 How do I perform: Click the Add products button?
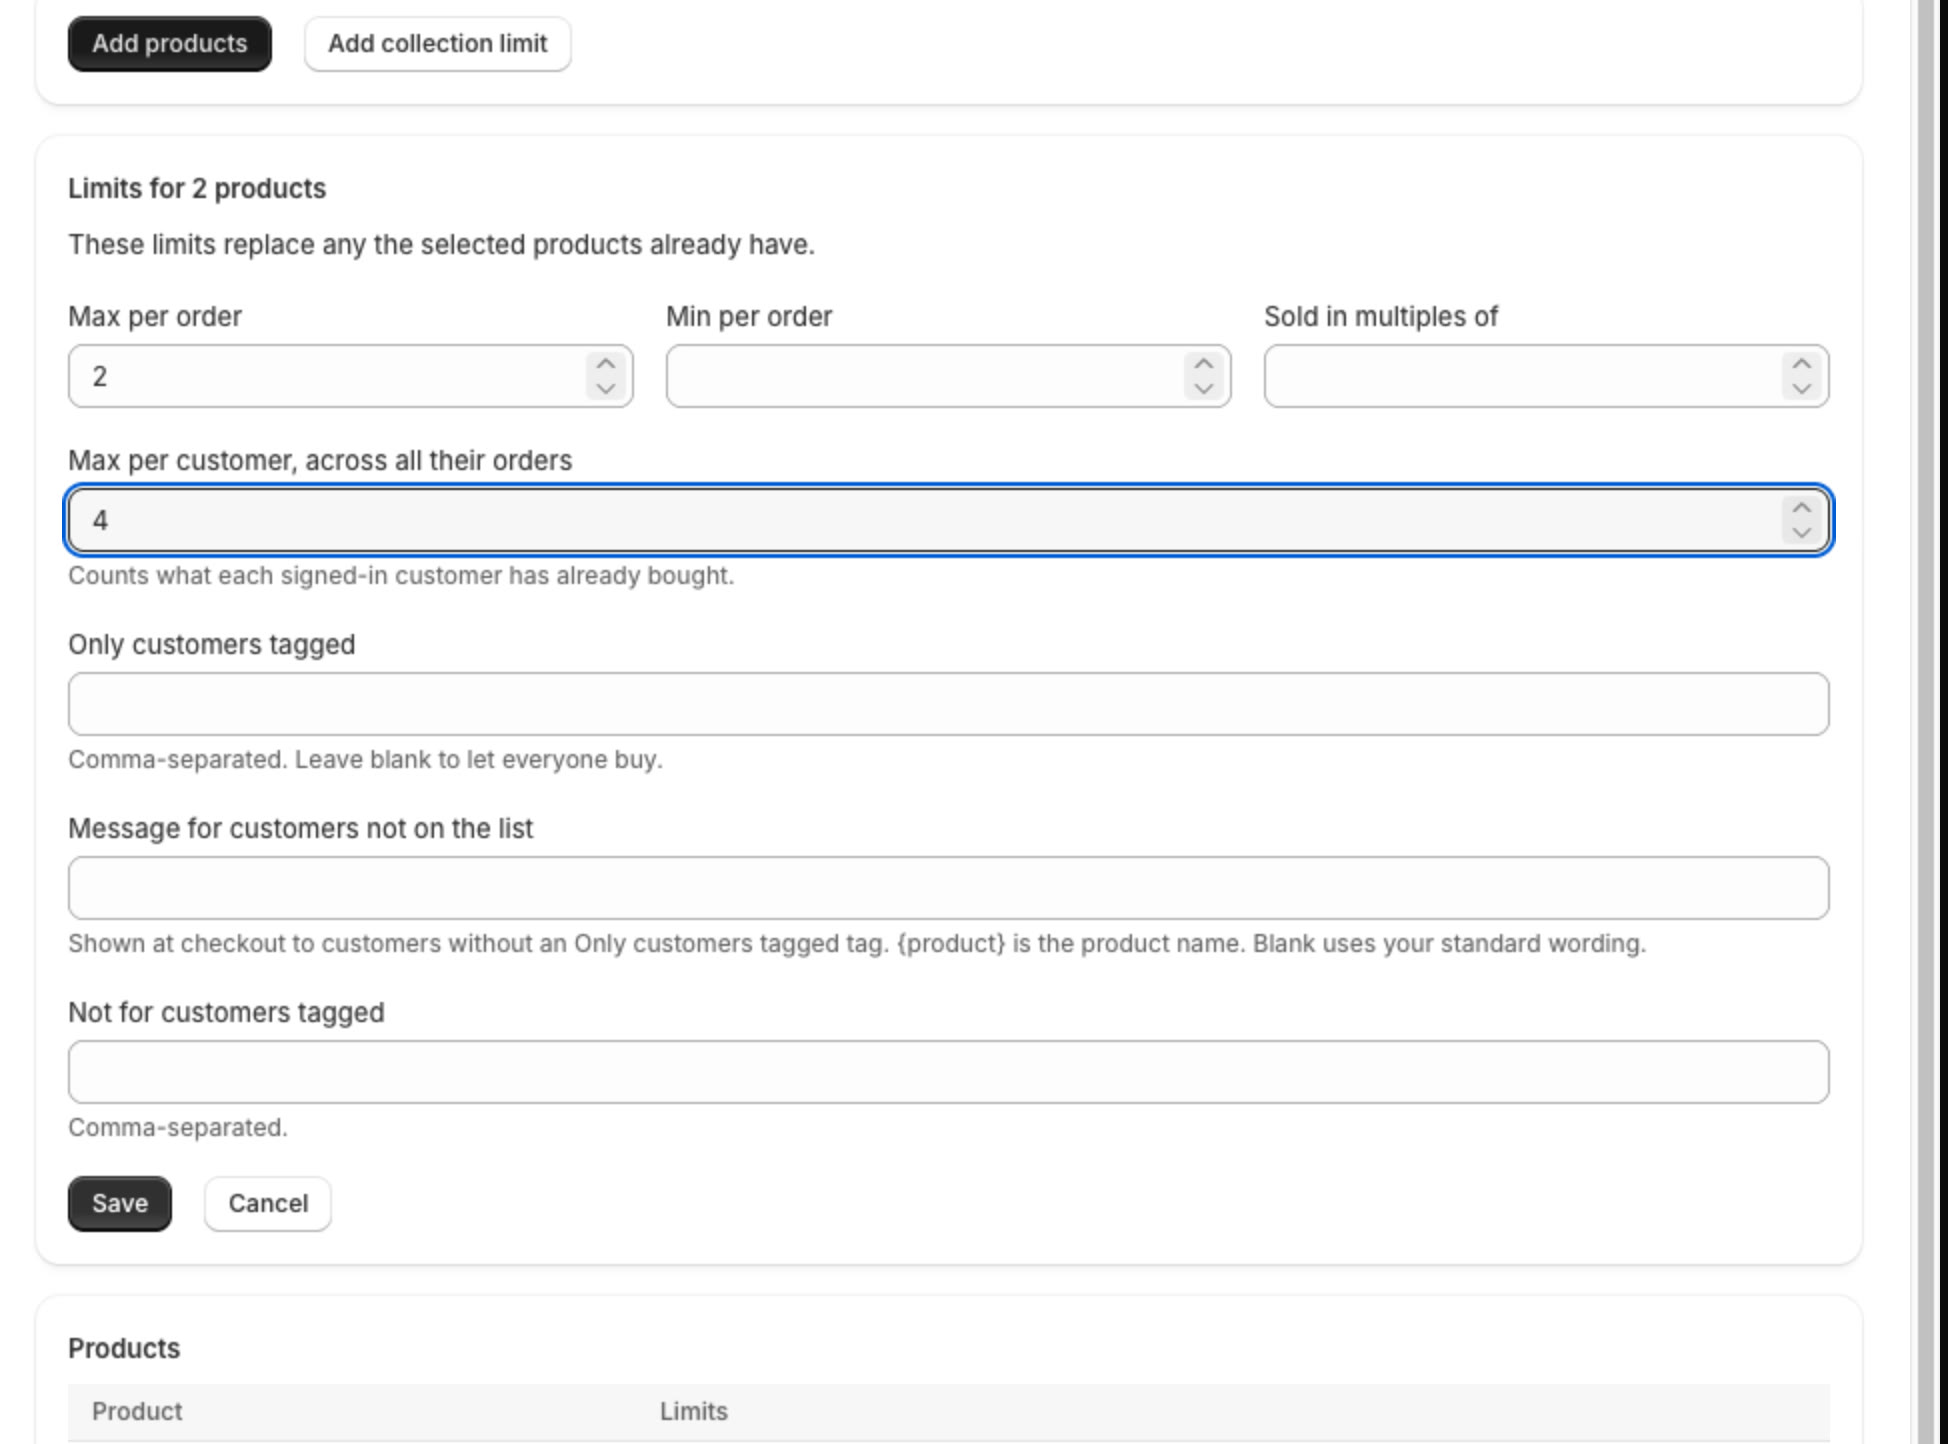(170, 44)
